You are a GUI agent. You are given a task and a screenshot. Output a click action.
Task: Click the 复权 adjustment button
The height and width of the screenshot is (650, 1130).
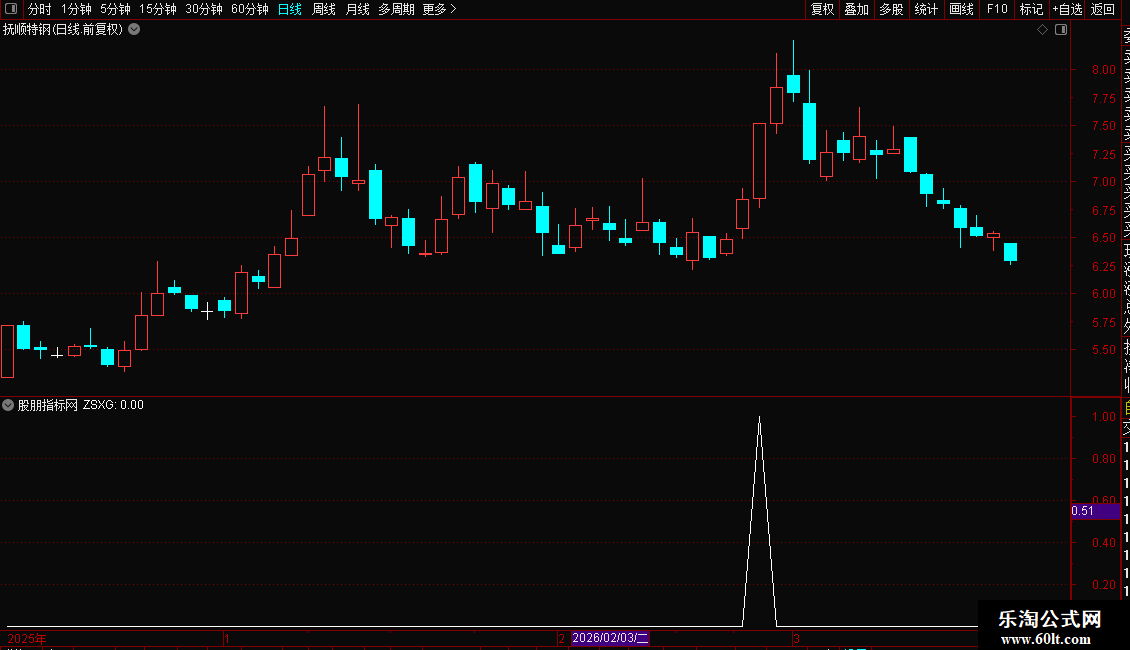[x=822, y=9]
